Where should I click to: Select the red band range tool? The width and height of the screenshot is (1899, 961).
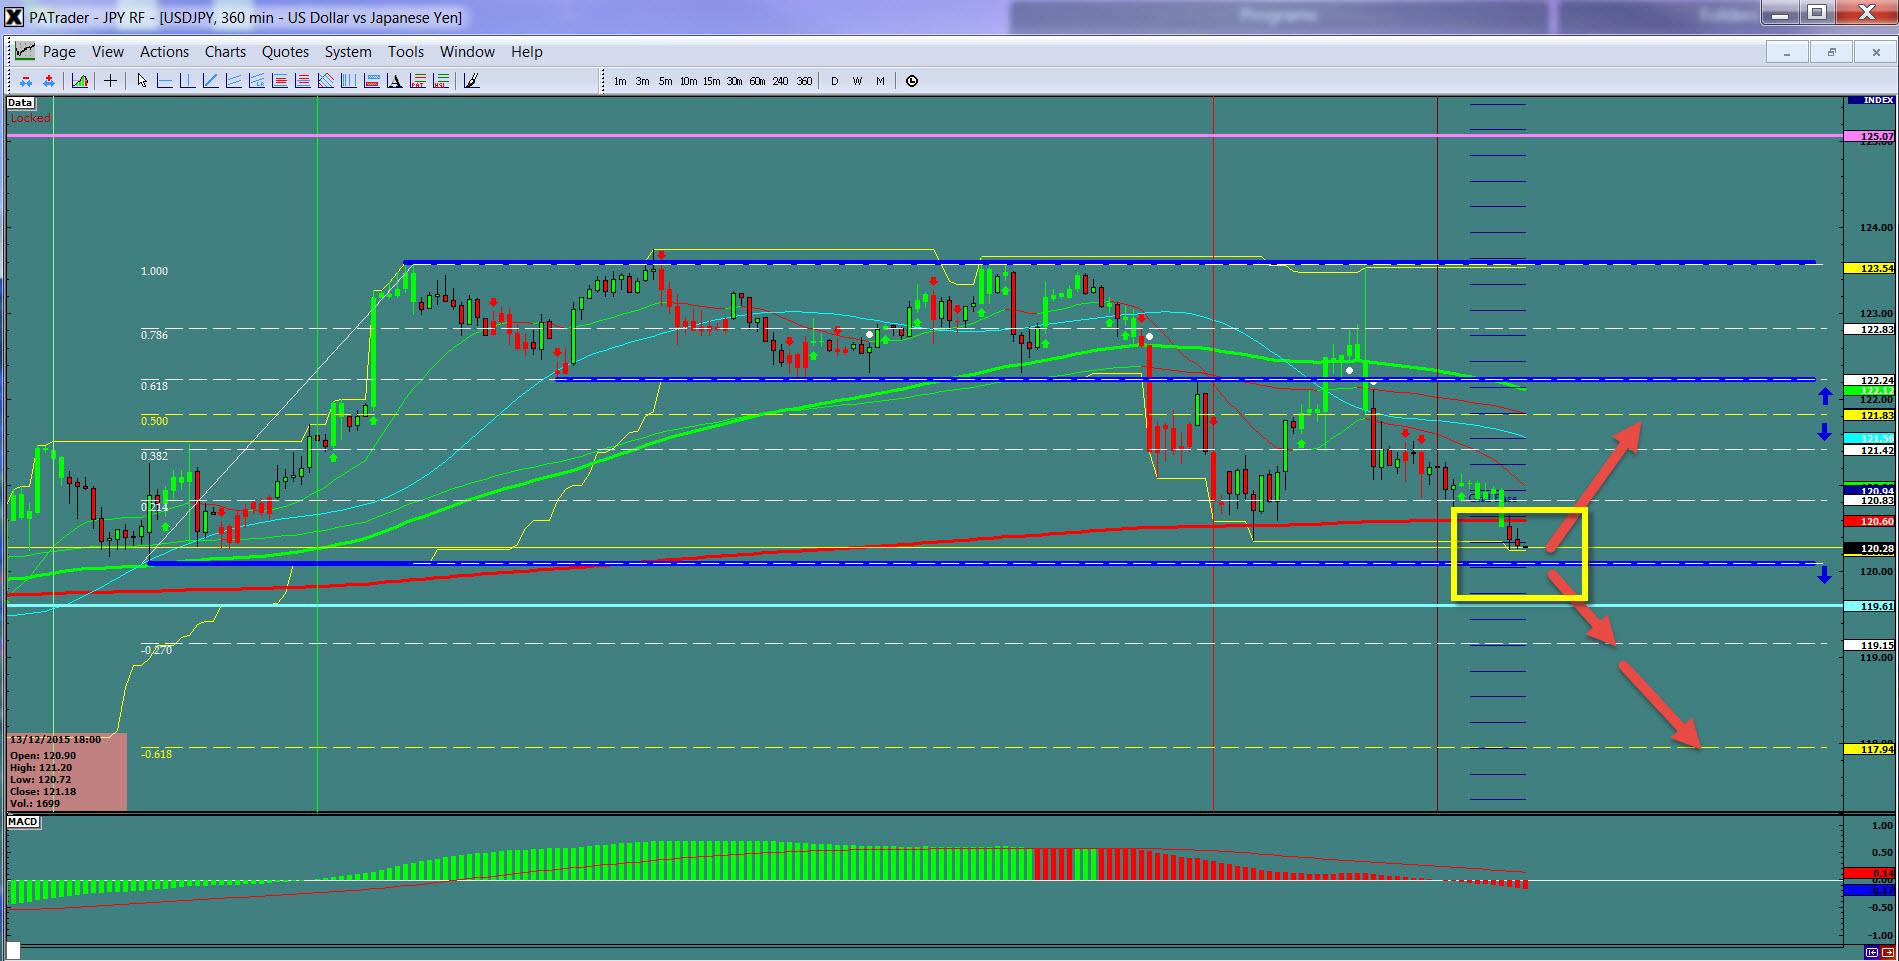click(x=371, y=81)
